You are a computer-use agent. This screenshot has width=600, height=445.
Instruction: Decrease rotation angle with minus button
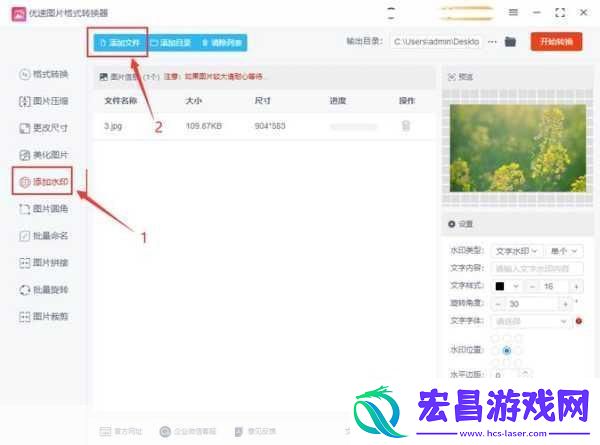point(498,304)
